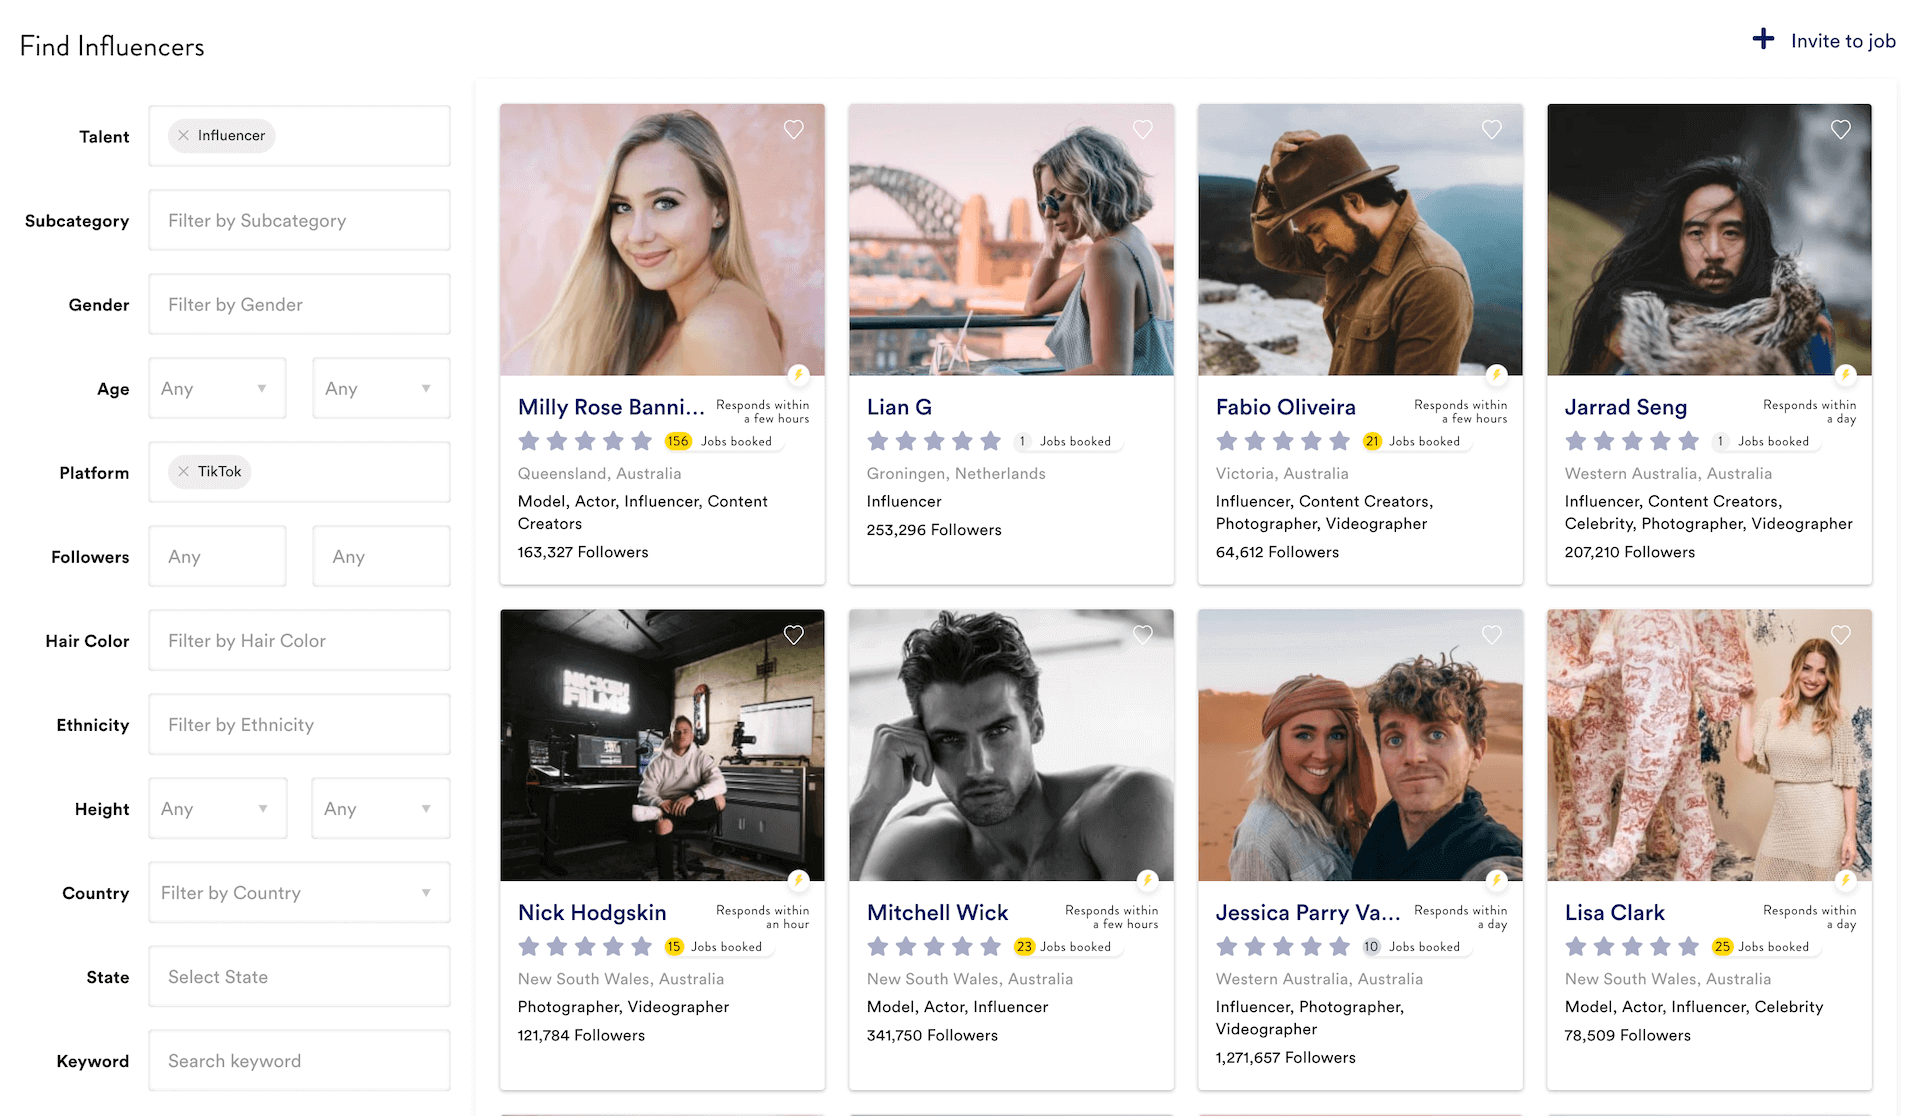Expand the Filter by Country dropdown
Viewport: 1920px width, 1116px height.
click(x=299, y=892)
